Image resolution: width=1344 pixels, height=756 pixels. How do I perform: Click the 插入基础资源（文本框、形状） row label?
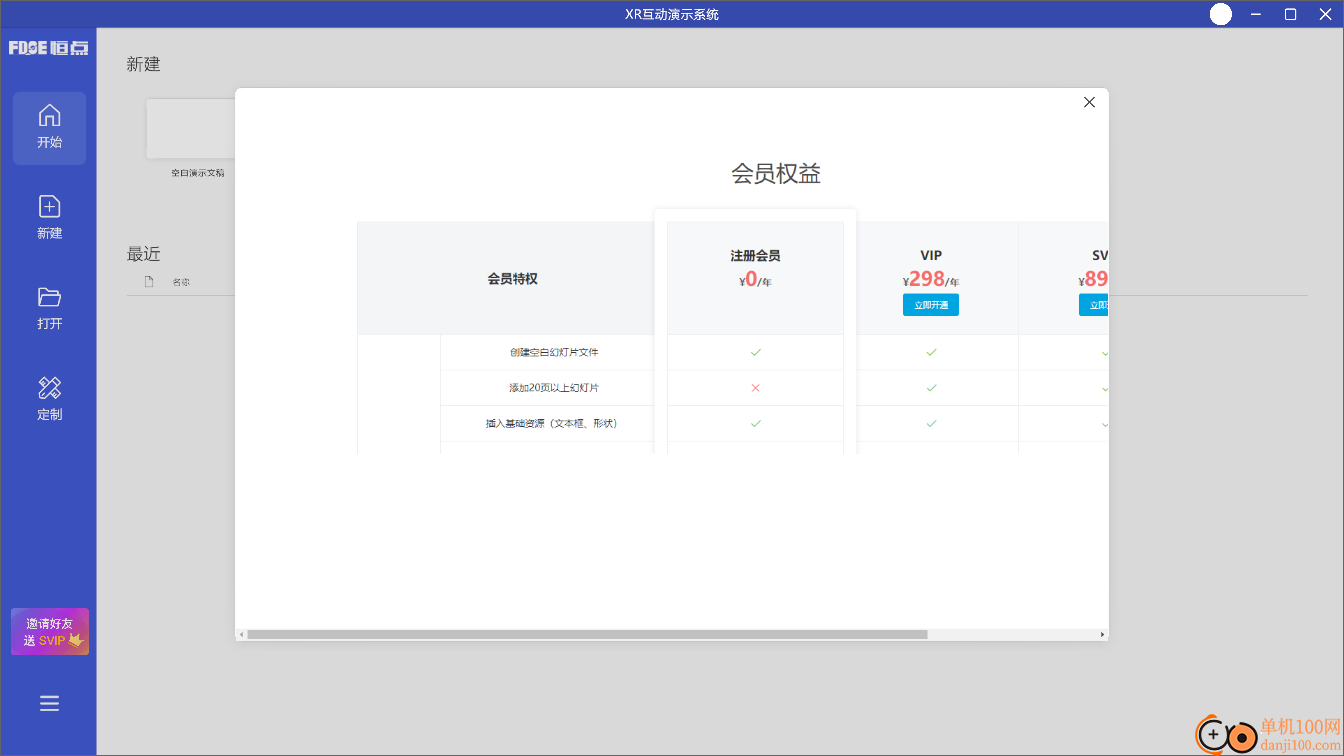[551, 423]
